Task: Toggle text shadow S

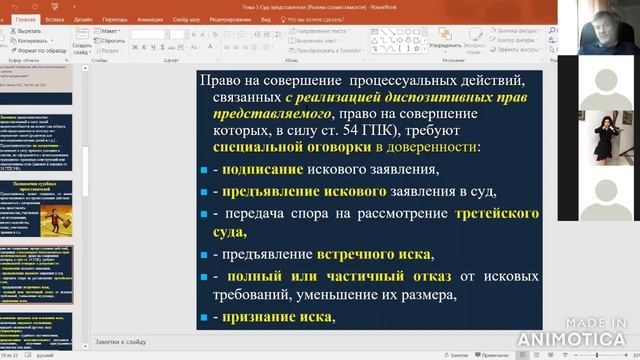Action: coord(162,48)
